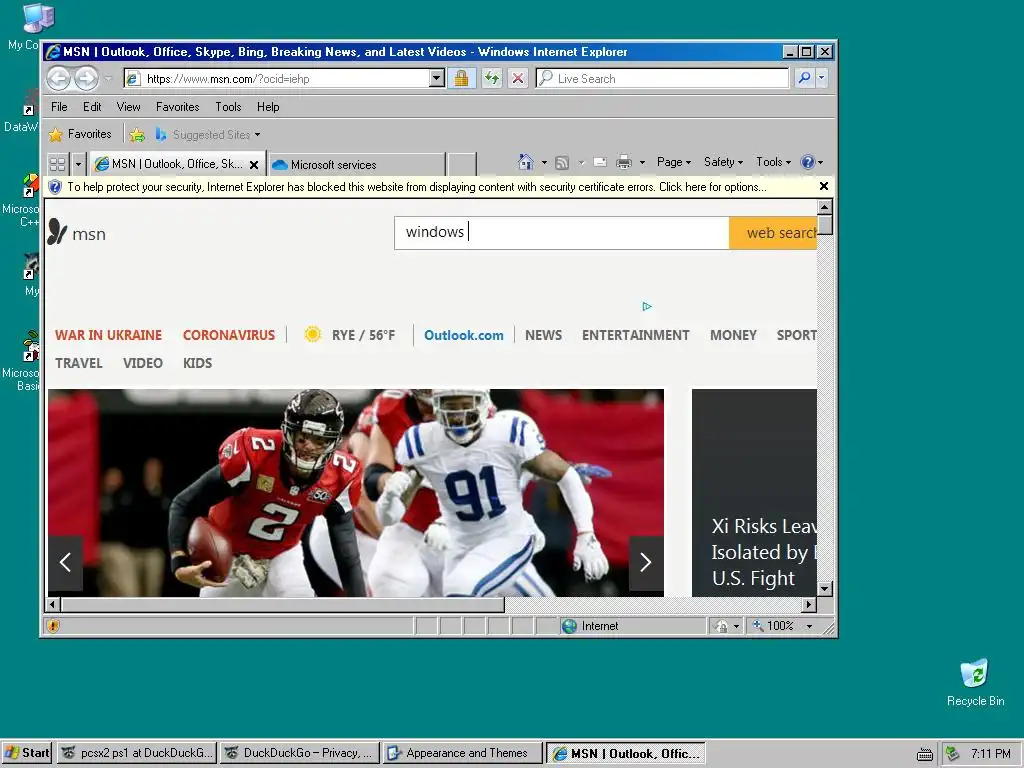Click the Home icon in command bar
Image resolution: width=1024 pixels, height=768 pixels.
pos(526,162)
